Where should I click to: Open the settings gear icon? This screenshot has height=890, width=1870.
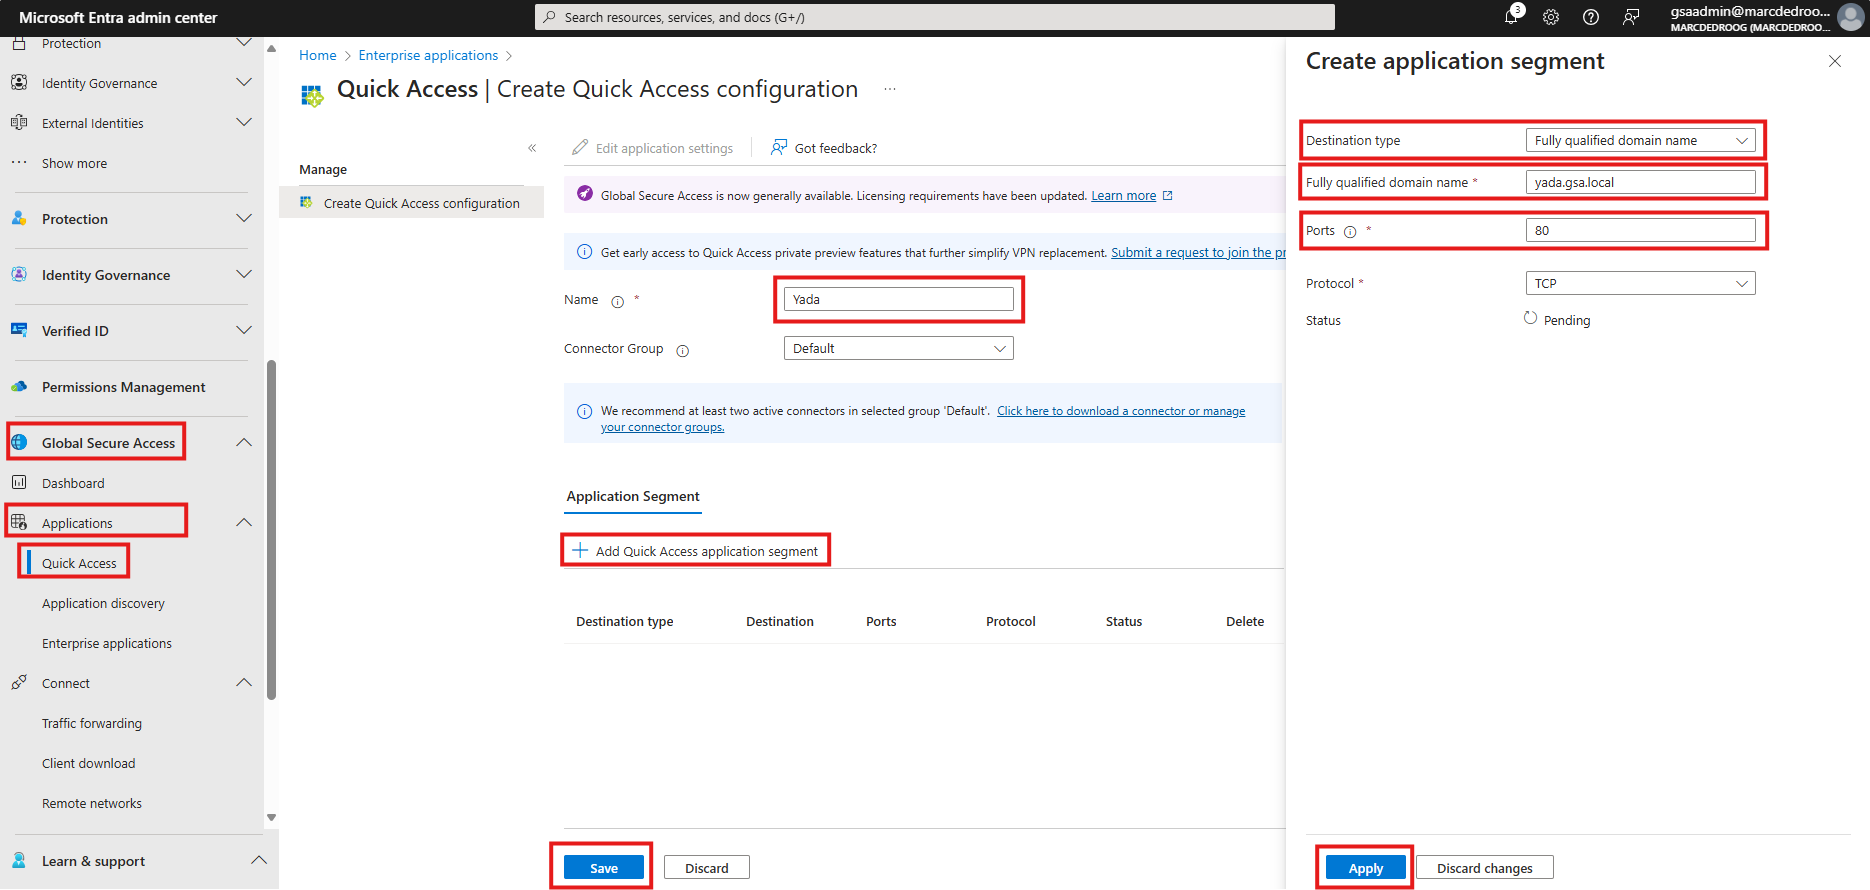(x=1551, y=17)
